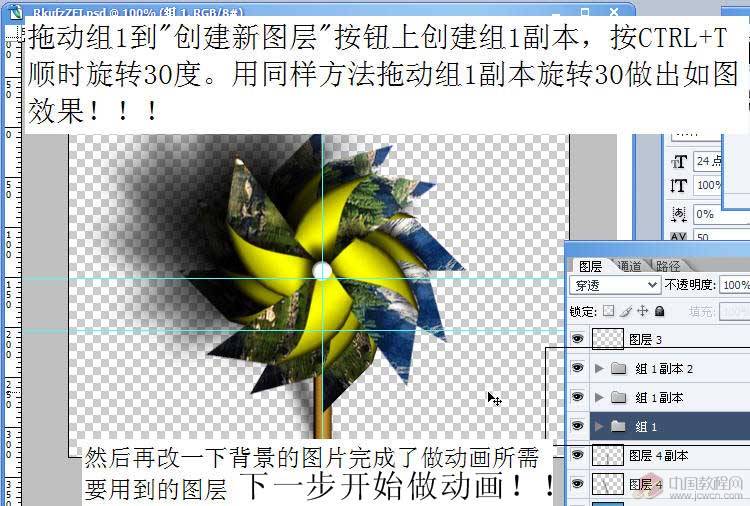Viewport: 750px width, 506px height.
Task: Click folder icon of 组 1 副本
Action: (x=619, y=397)
